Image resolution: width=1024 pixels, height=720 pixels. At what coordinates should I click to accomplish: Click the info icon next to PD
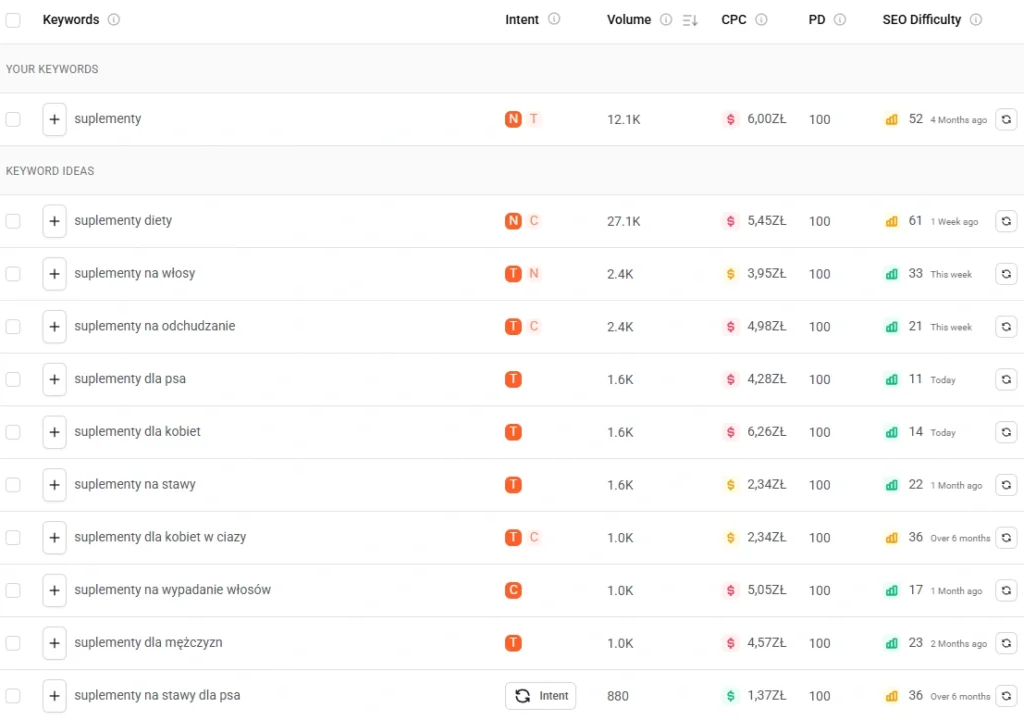(840, 20)
